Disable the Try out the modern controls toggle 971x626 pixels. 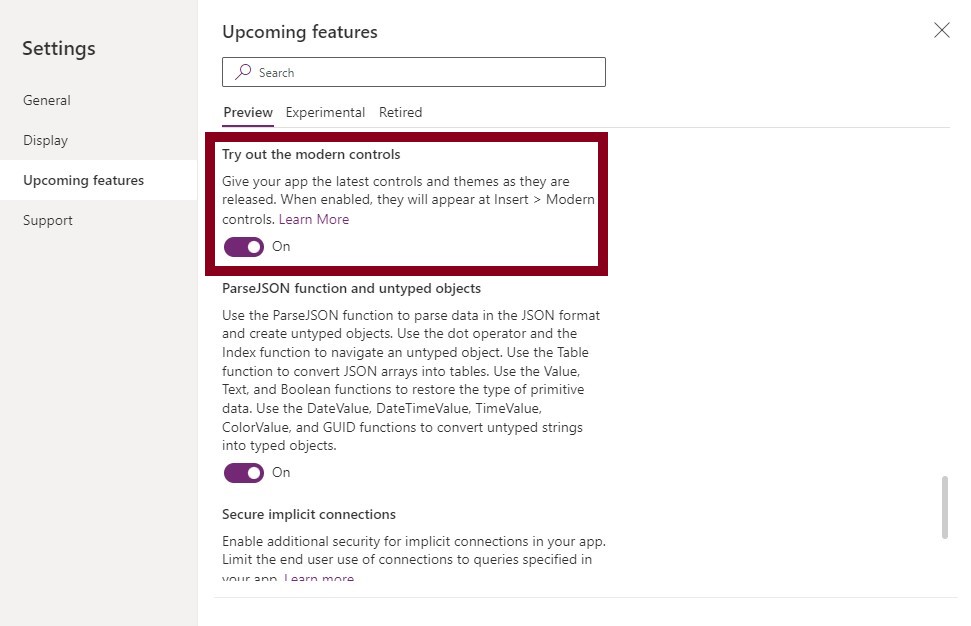click(243, 246)
